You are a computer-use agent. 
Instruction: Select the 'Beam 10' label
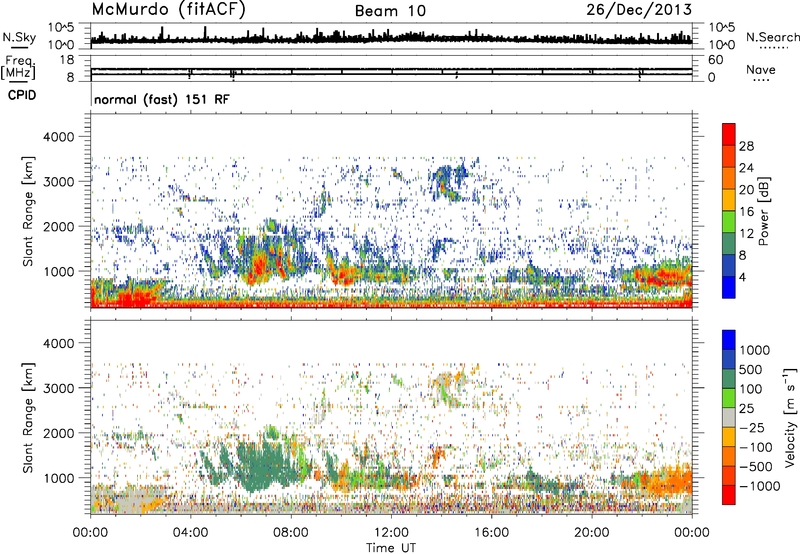tap(390, 11)
